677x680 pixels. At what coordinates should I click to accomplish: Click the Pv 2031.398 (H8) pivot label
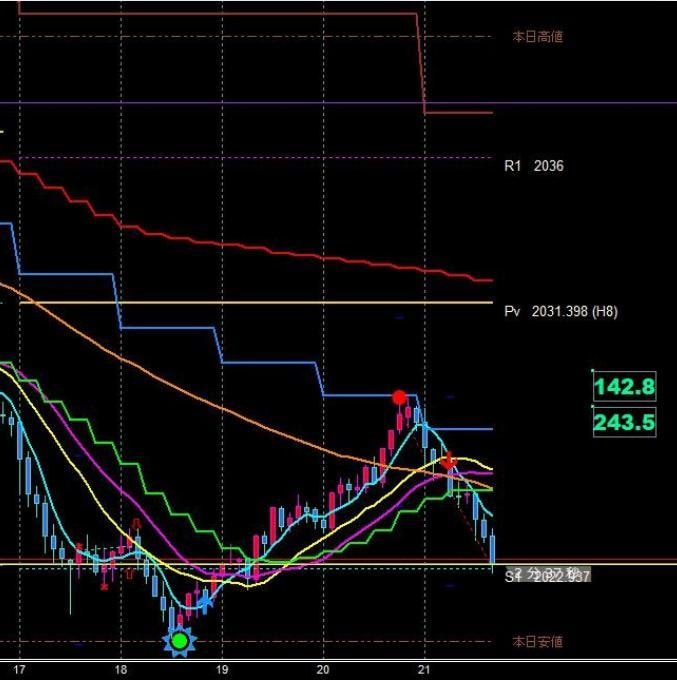(x=561, y=311)
